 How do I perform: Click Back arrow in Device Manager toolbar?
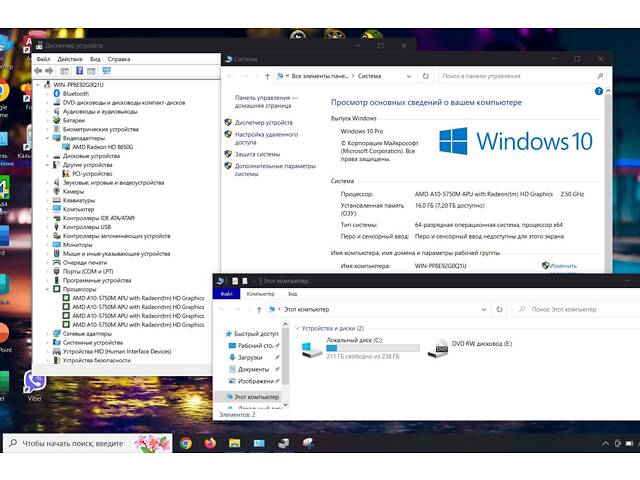click(x=38, y=71)
